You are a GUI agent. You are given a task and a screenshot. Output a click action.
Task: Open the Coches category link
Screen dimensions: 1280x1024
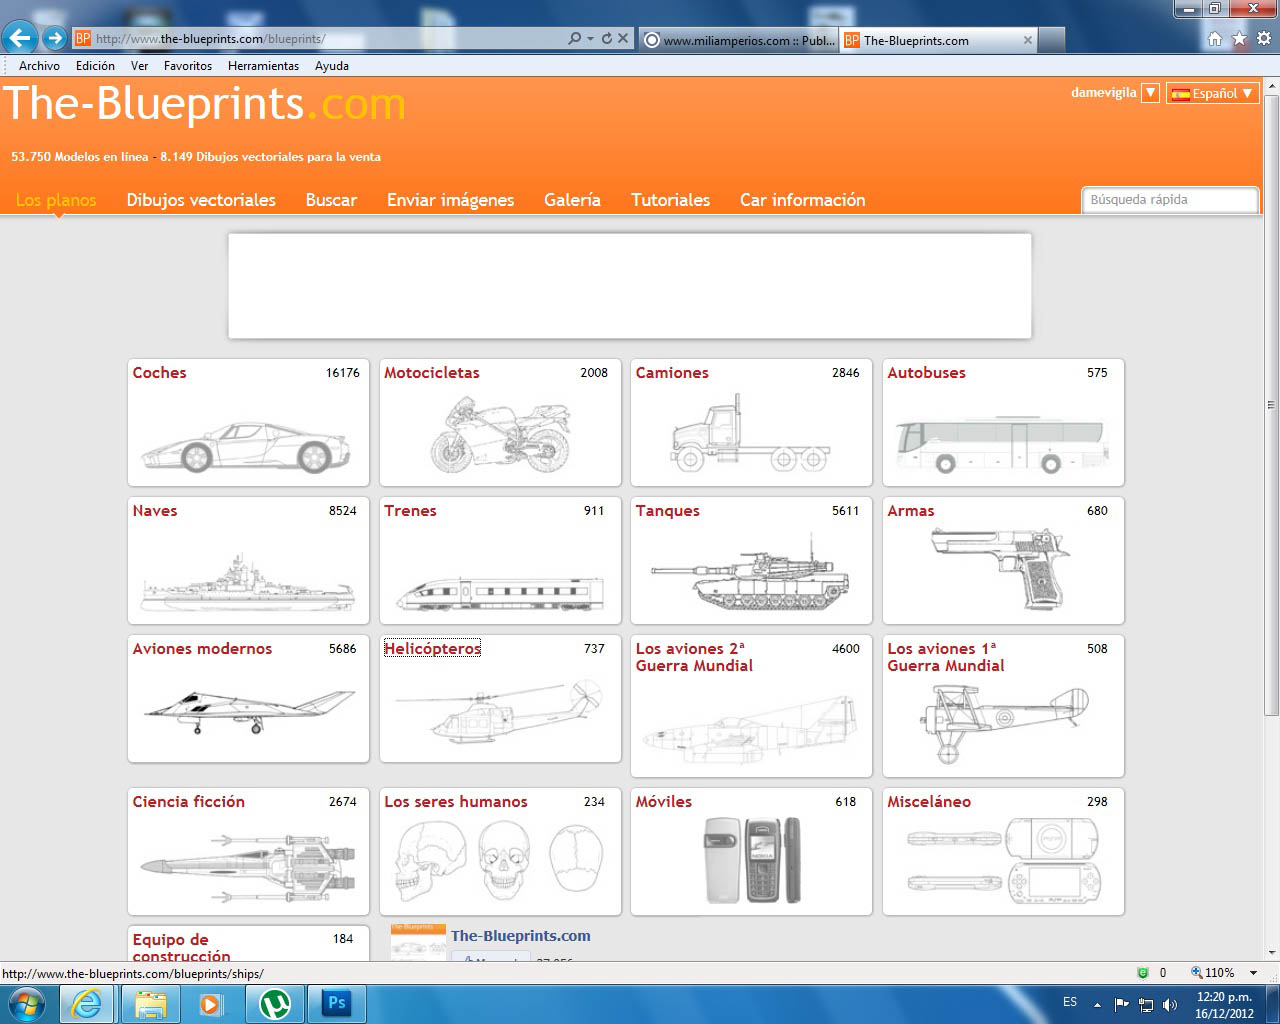(159, 373)
